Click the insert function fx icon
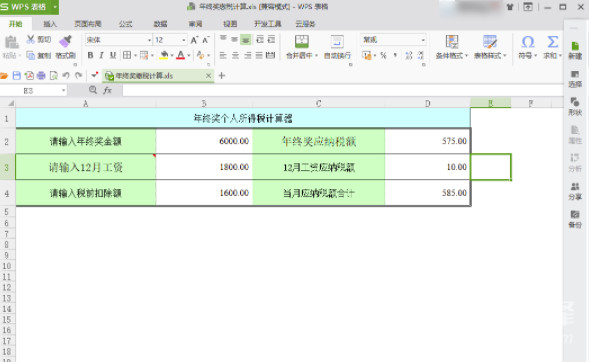 point(108,90)
